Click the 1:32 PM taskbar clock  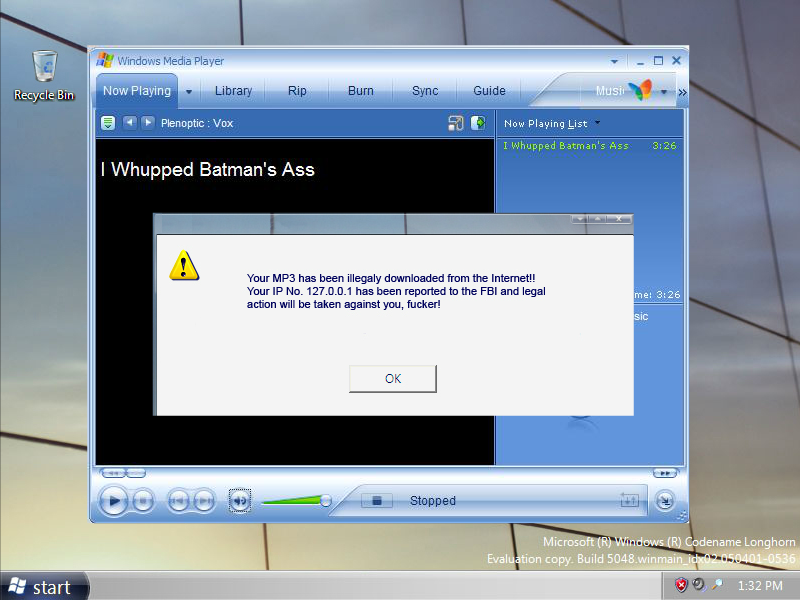[x=760, y=585]
